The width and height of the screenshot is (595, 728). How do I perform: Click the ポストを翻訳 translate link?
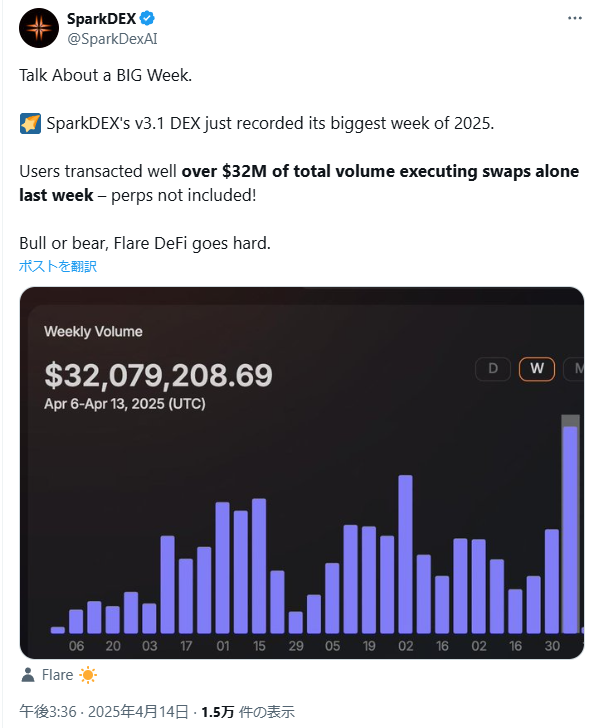click(58, 266)
